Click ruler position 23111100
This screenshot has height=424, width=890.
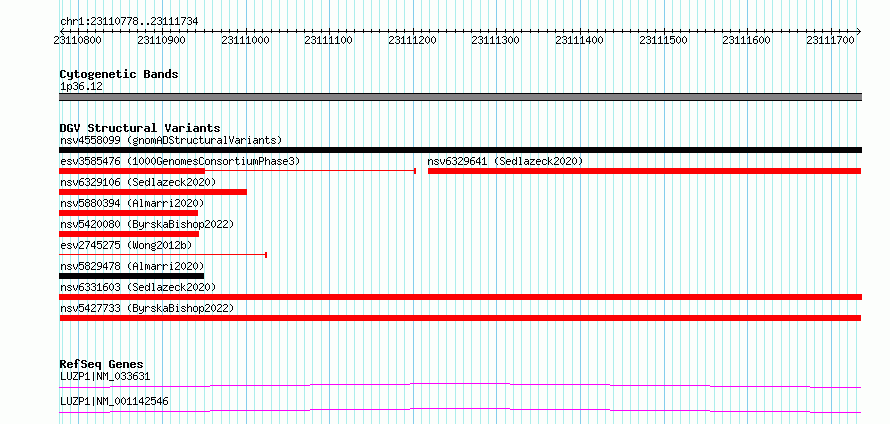[x=328, y=40]
